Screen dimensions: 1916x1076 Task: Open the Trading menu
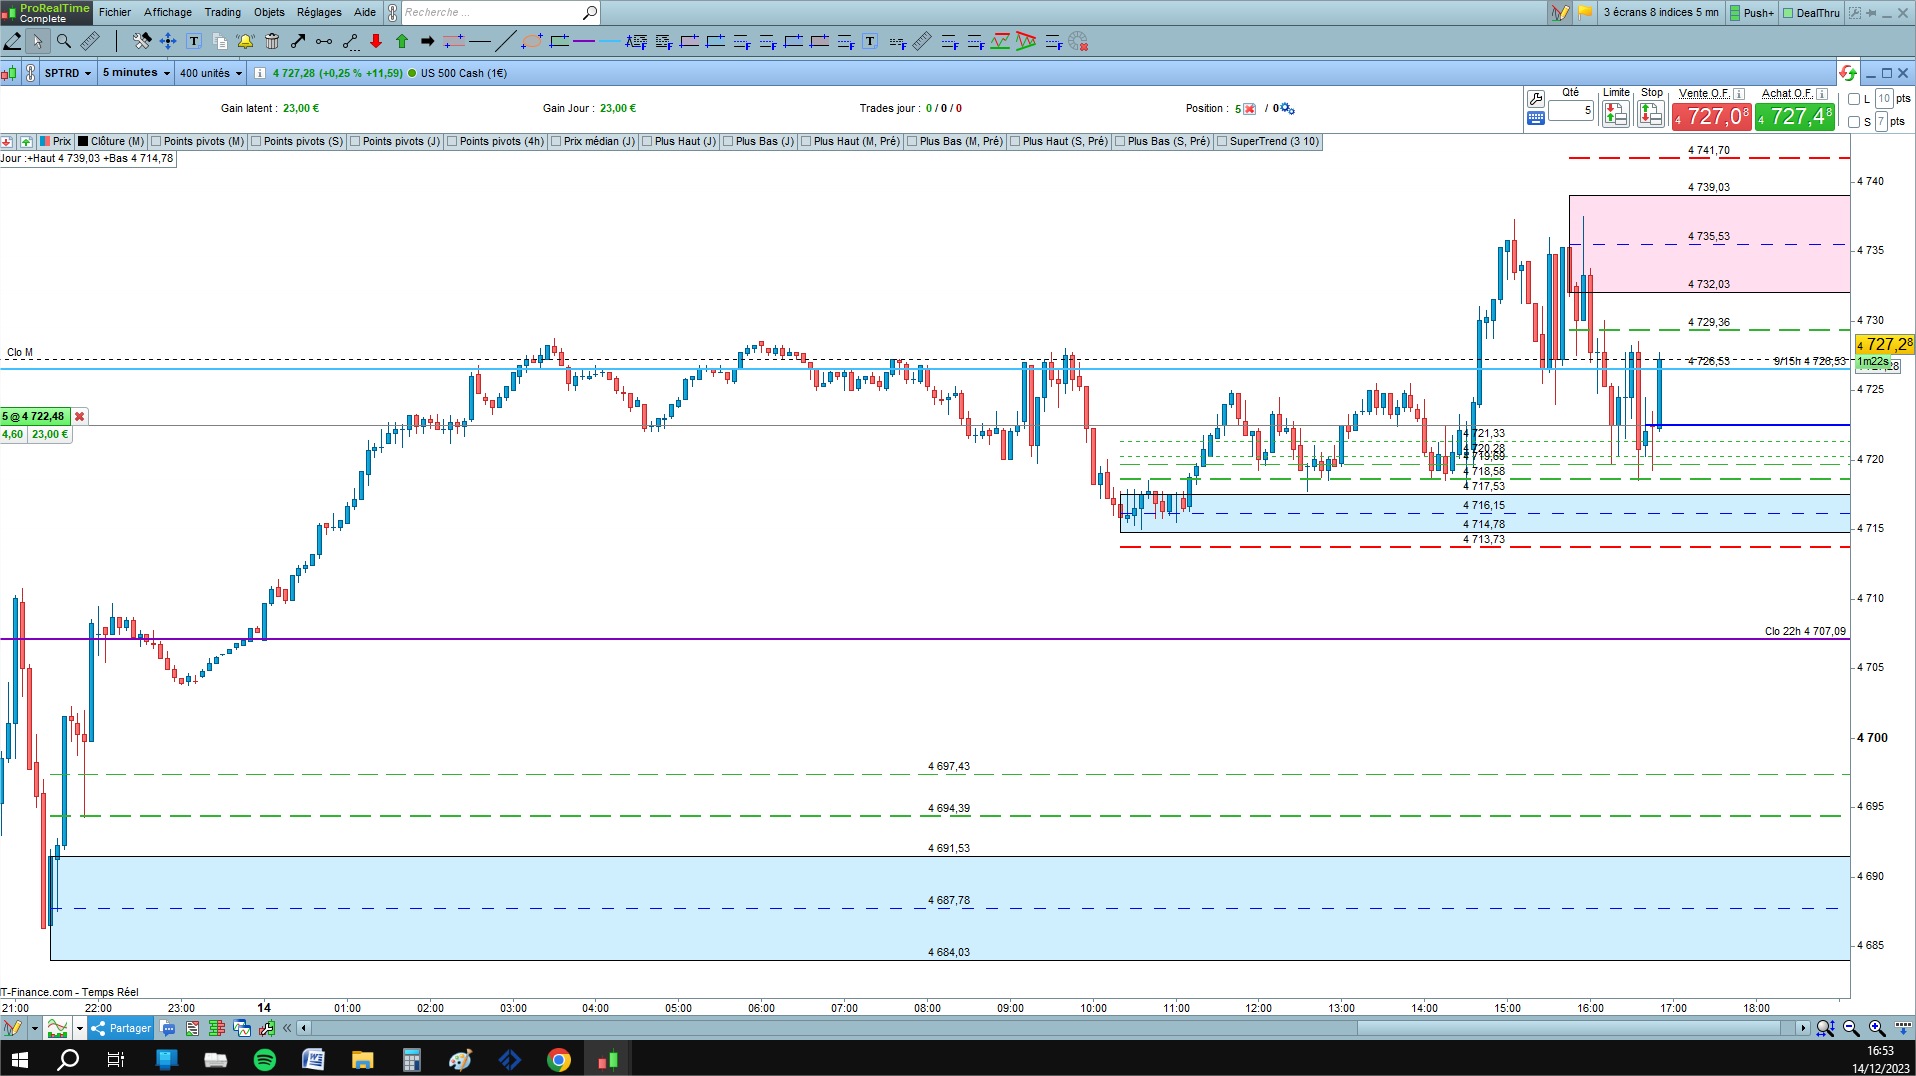(x=222, y=12)
